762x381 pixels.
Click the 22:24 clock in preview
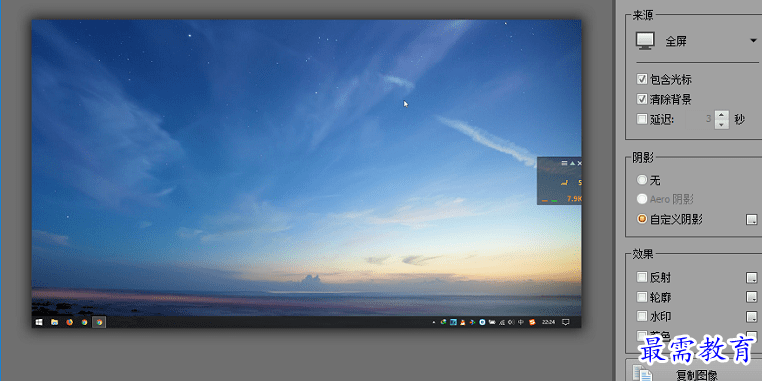coord(548,322)
